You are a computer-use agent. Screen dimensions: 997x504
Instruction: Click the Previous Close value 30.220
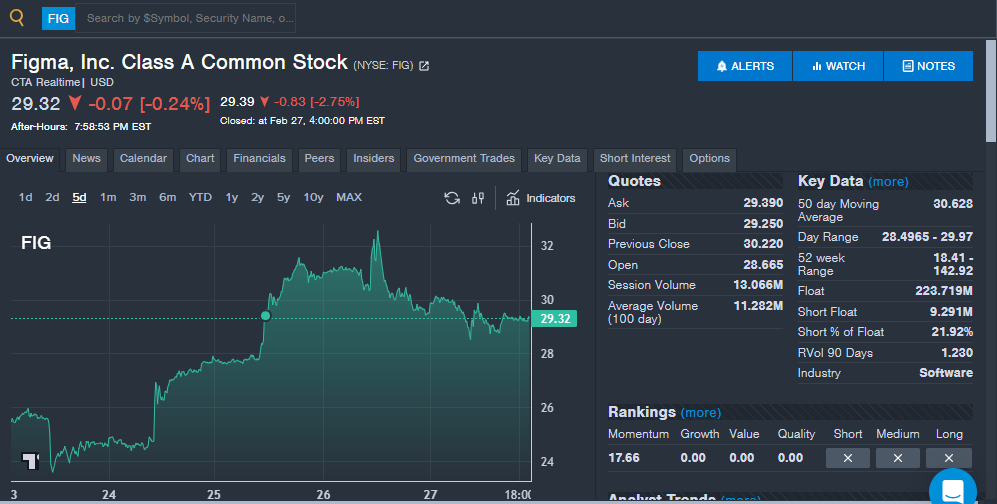point(763,244)
